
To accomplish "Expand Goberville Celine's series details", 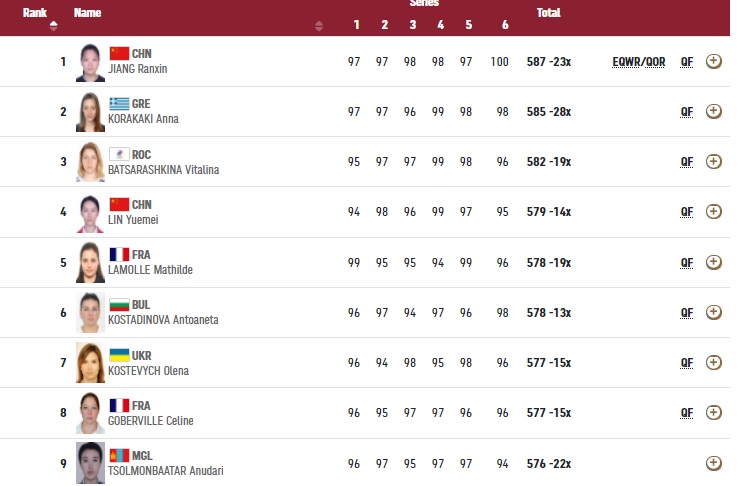I will (x=713, y=412).
